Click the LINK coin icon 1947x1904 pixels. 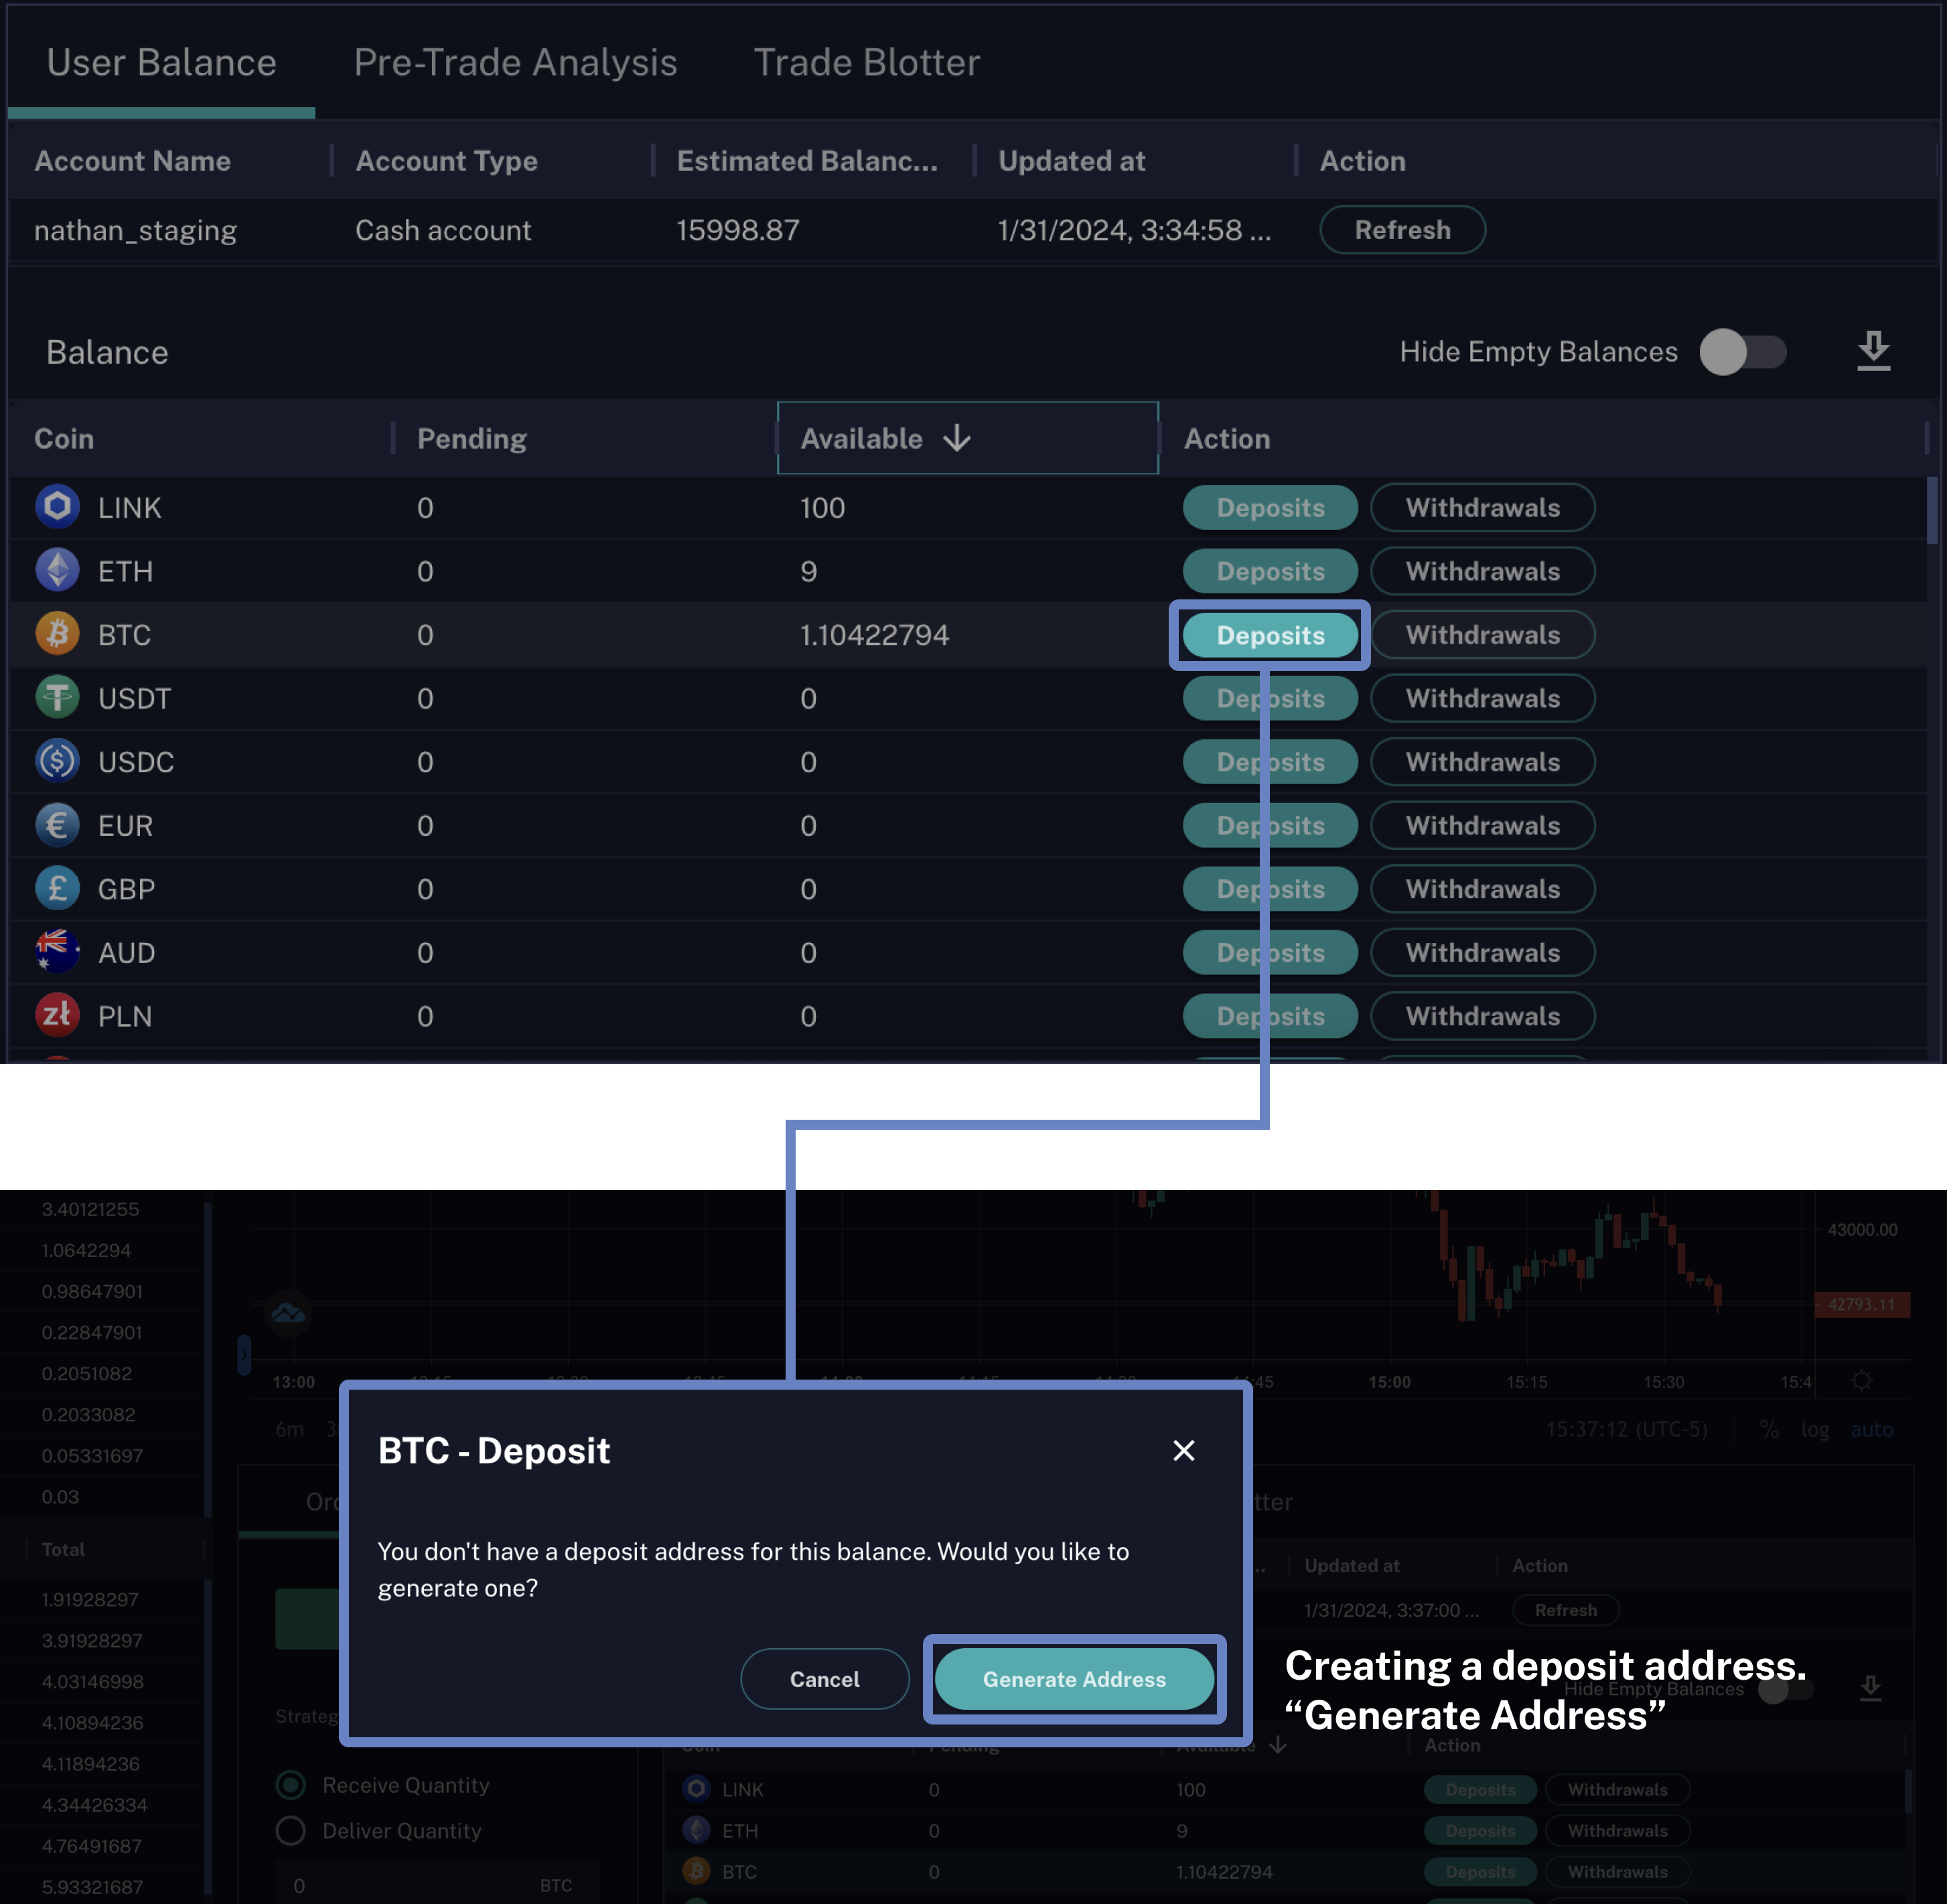tap(57, 507)
